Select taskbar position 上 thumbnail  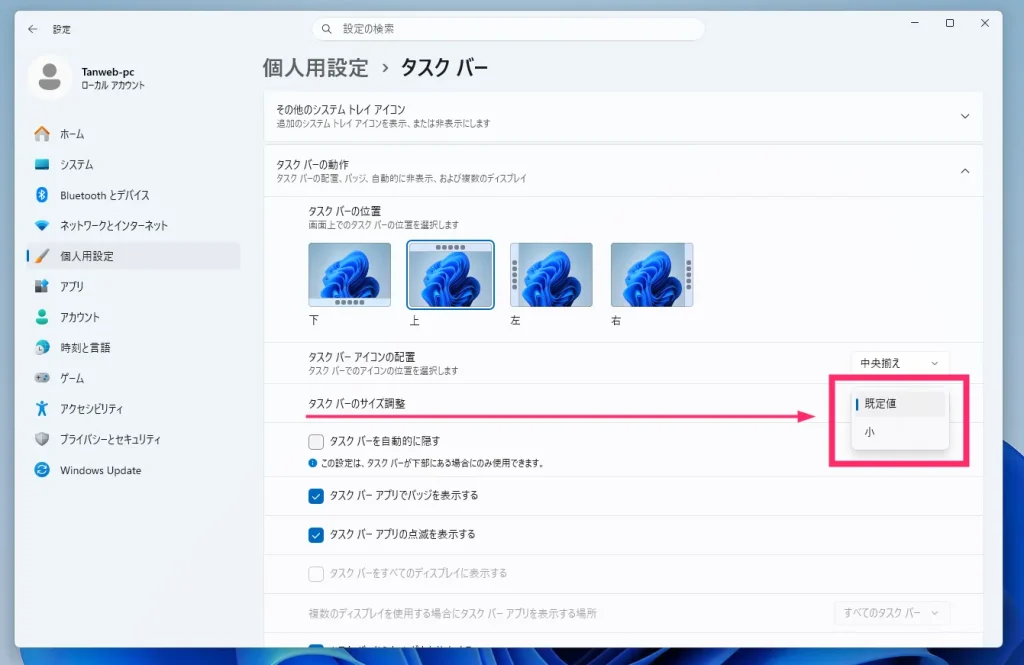click(x=451, y=275)
